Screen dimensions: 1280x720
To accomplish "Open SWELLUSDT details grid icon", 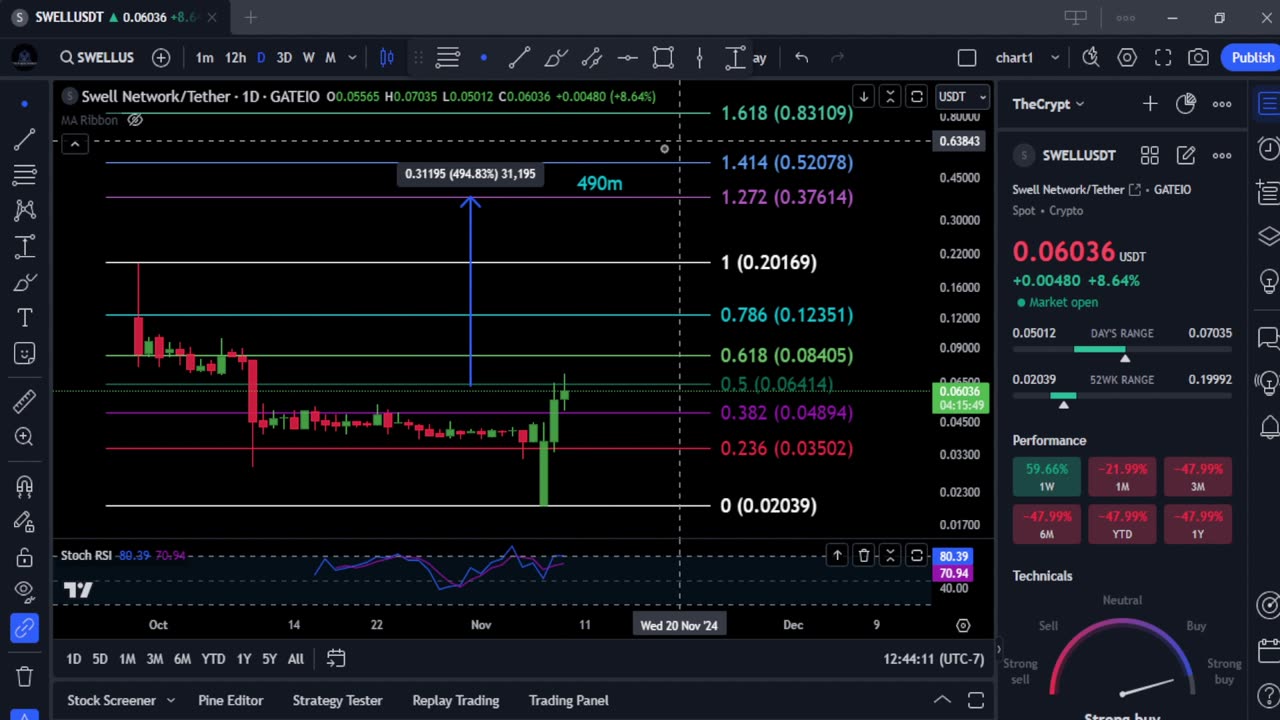I will [x=1150, y=156].
